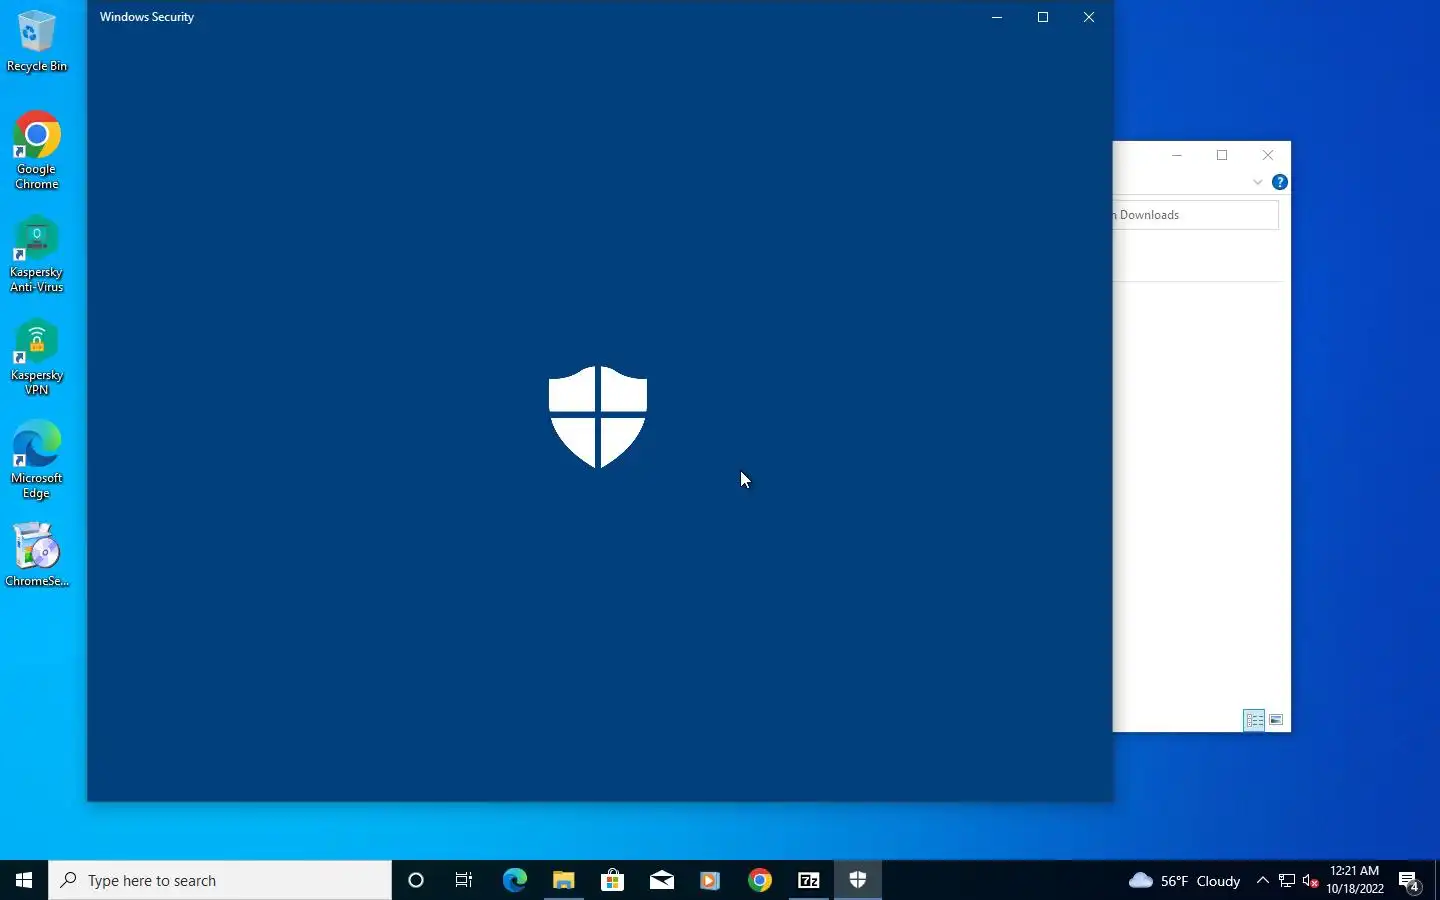
Task: Open the ChromeSe... installer desktop icon
Action: click(37, 555)
